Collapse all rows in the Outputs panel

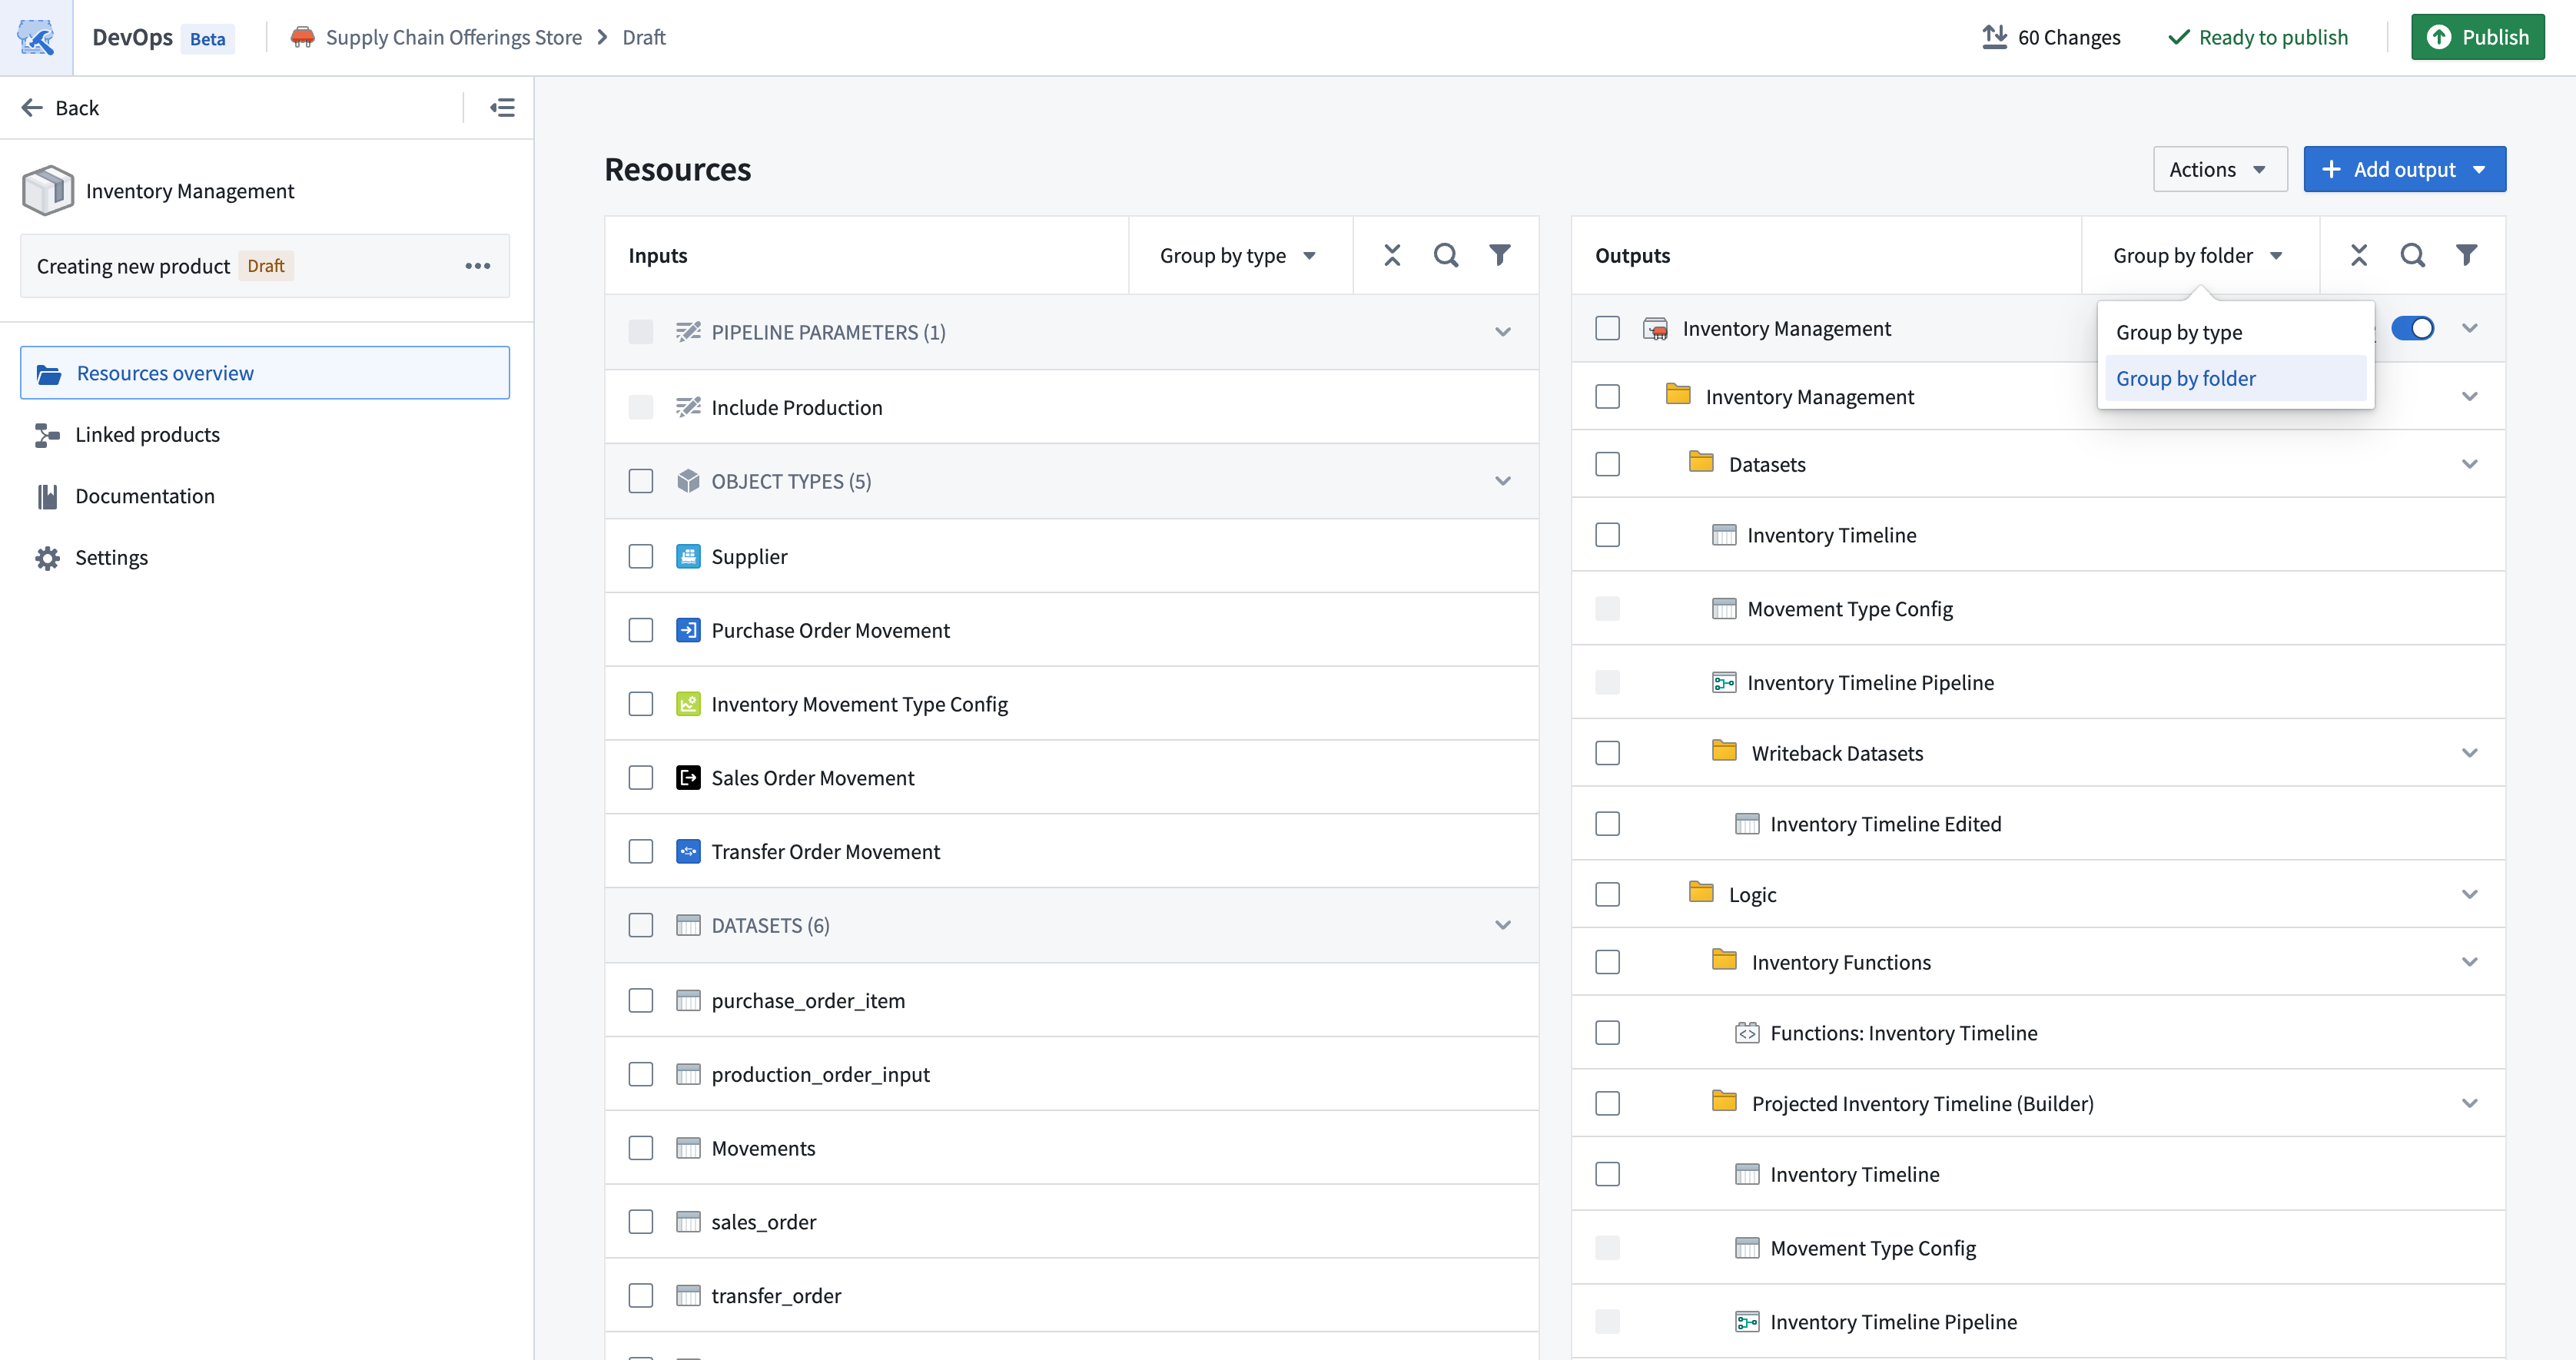pos(2359,255)
